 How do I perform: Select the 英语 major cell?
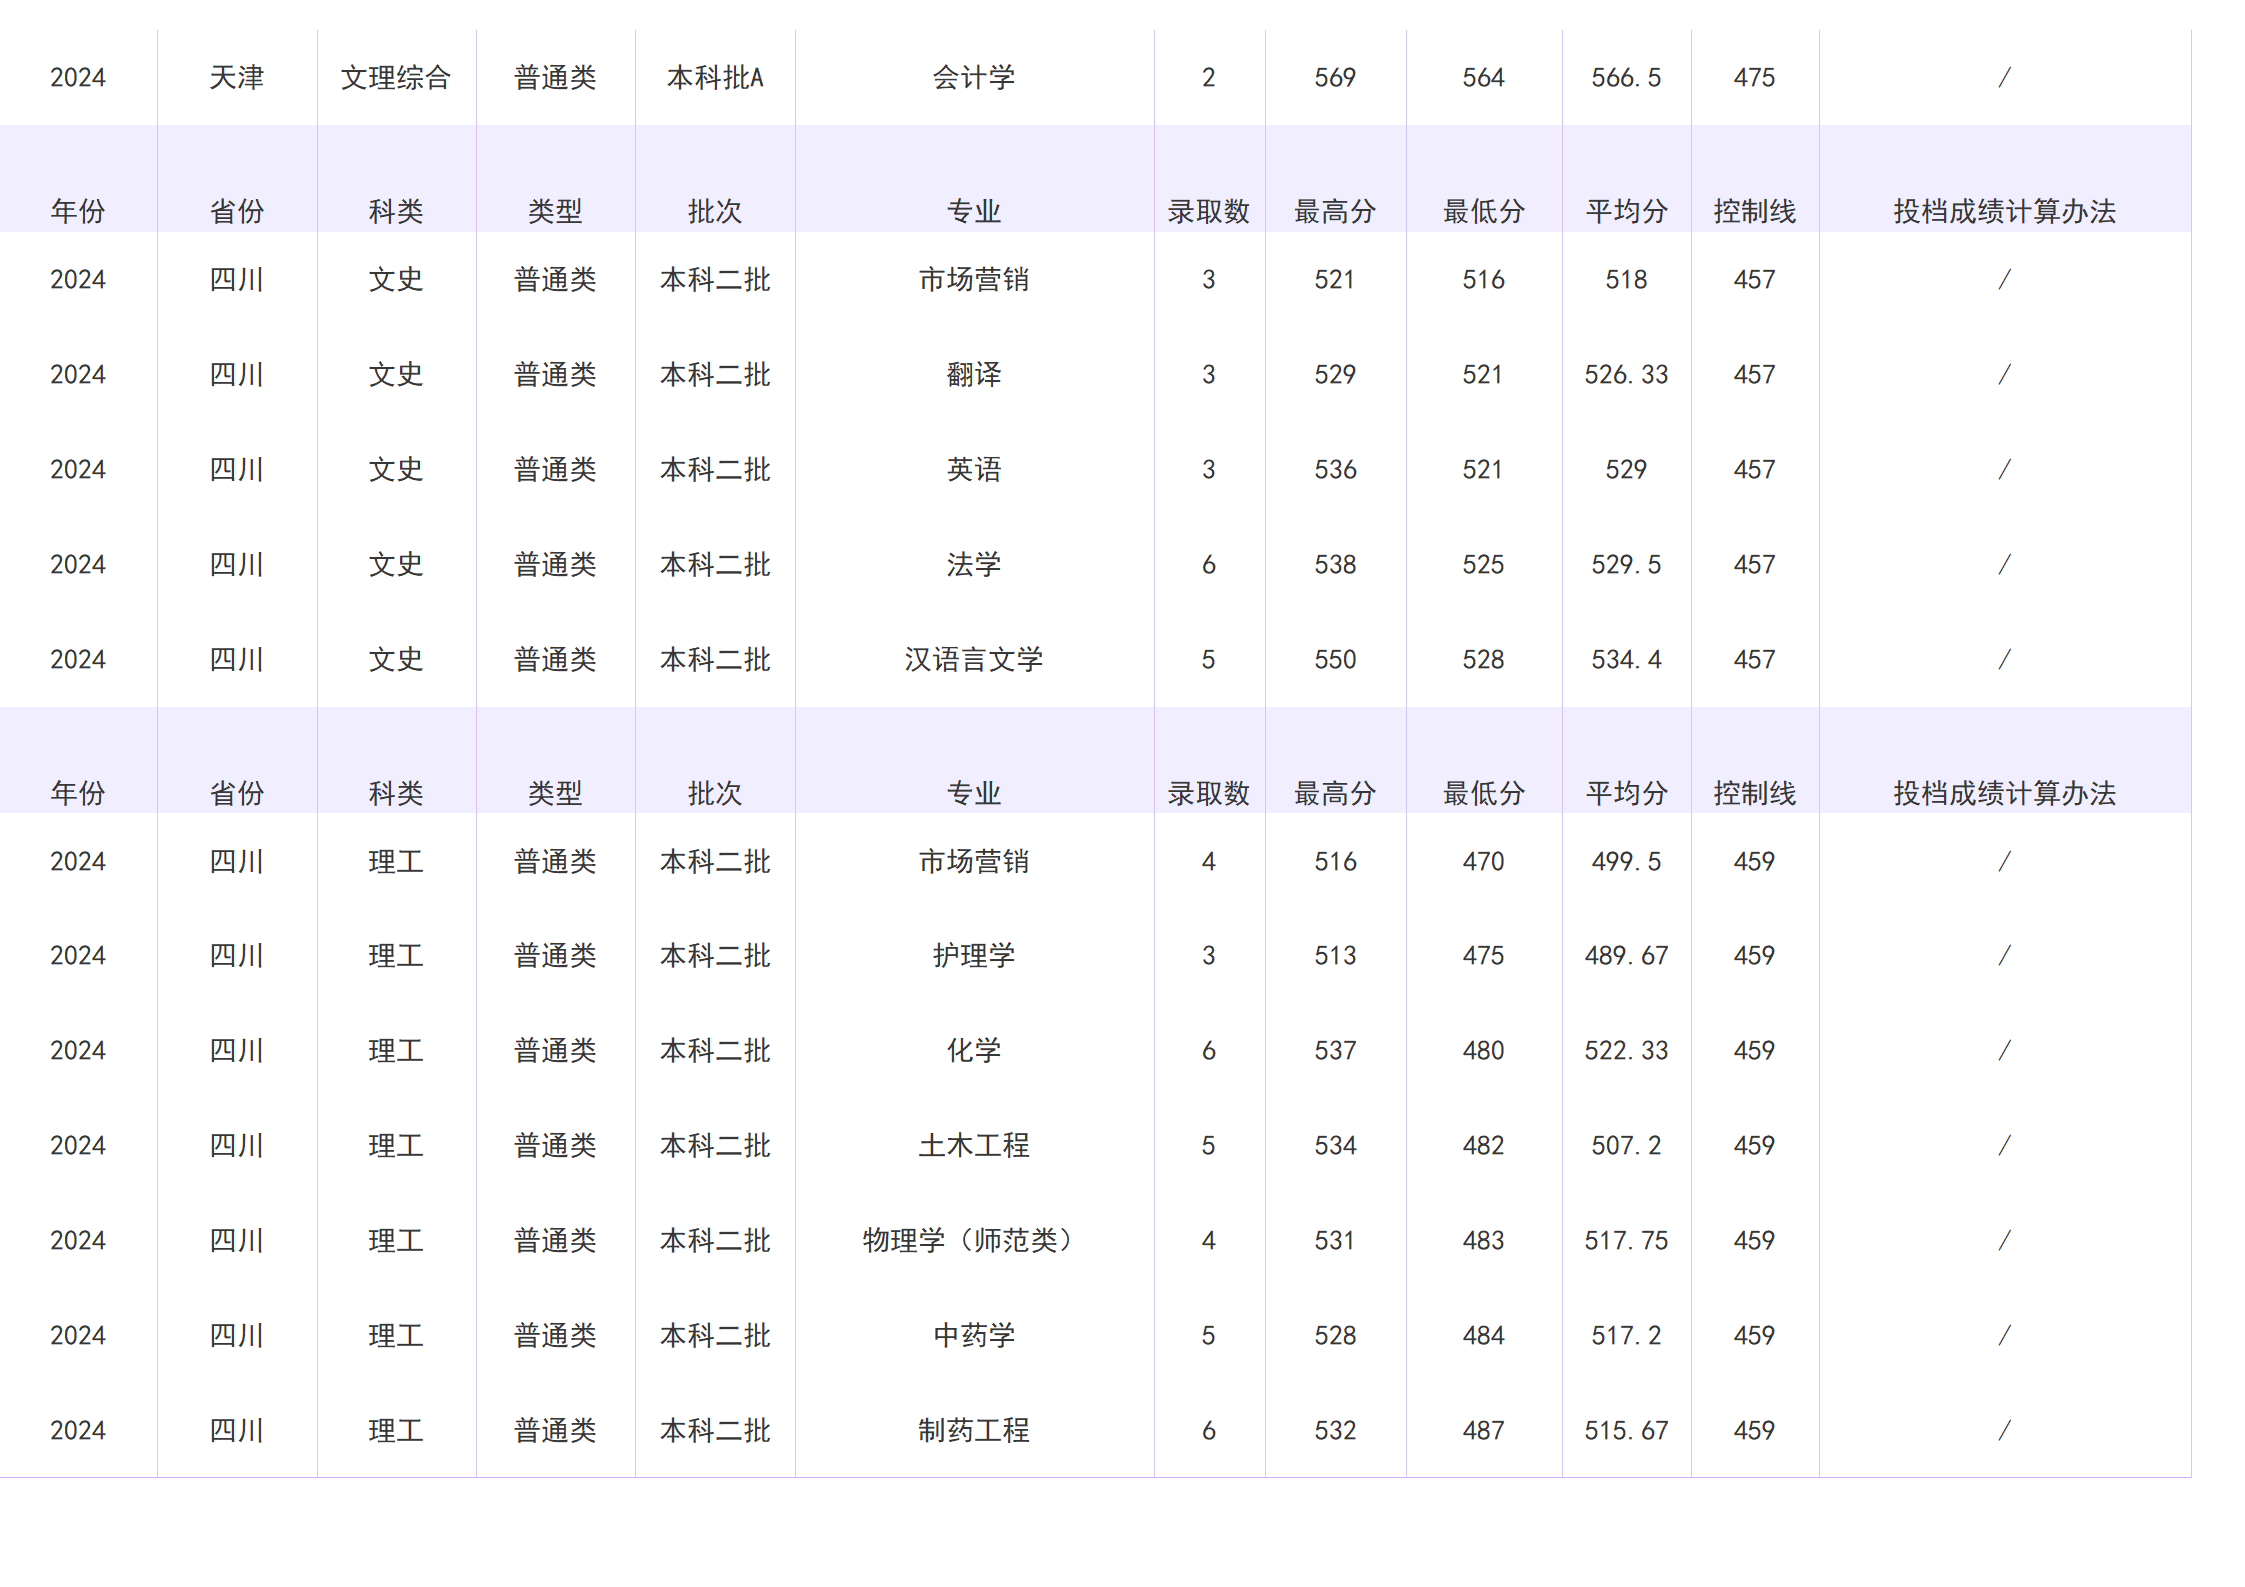click(975, 469)
